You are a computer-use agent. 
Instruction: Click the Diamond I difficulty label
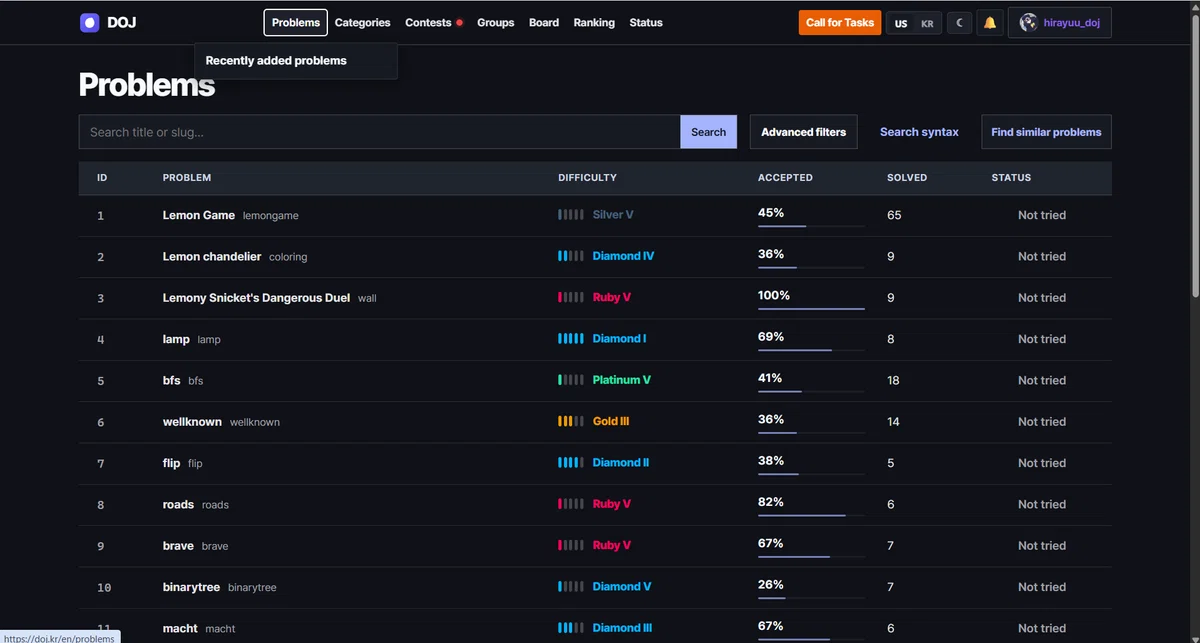click(619, 339)
